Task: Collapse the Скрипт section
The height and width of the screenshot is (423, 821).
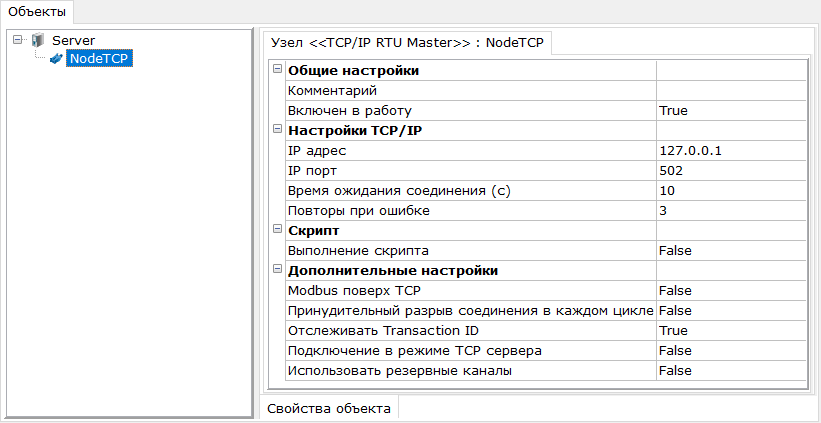Action: coord(278,230)
